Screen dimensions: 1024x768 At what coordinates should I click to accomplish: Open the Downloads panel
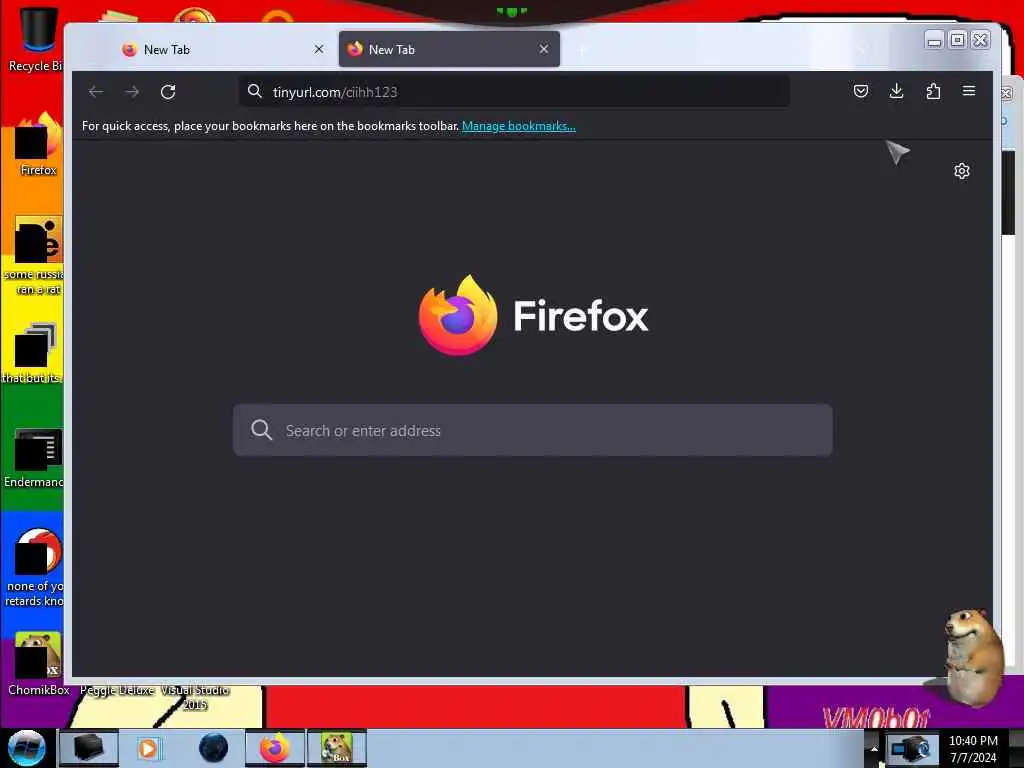[x=897, y=91]
